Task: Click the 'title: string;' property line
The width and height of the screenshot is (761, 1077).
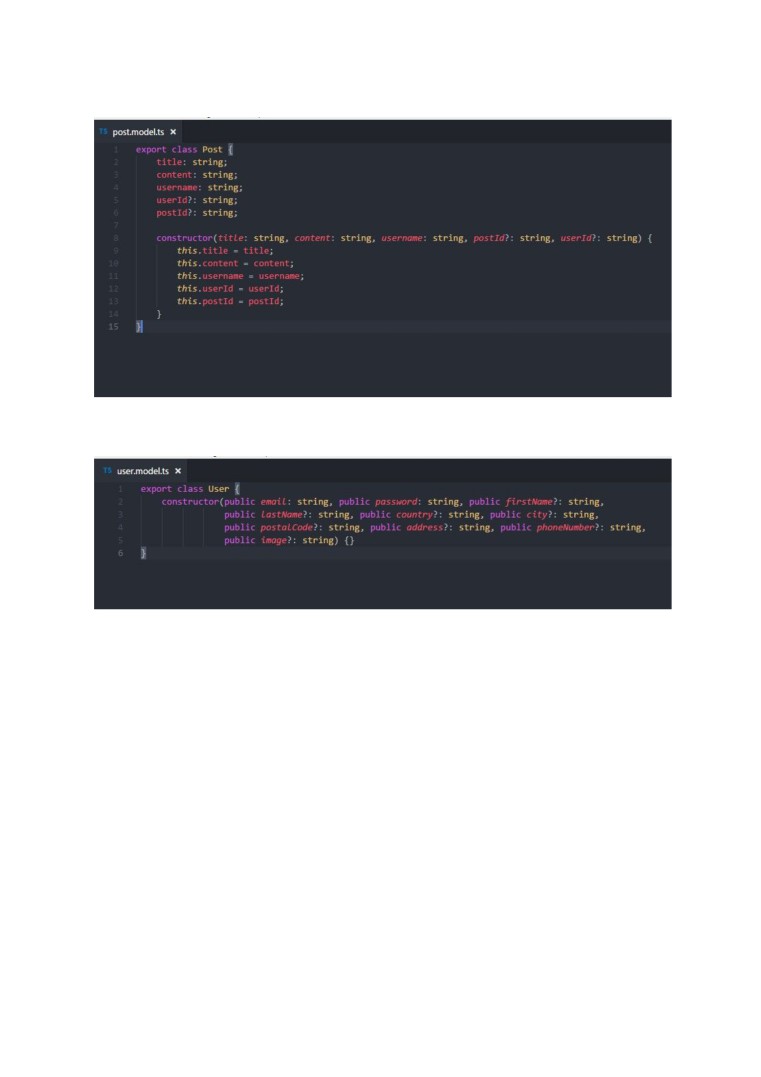Action: click(x=192, y=162)
